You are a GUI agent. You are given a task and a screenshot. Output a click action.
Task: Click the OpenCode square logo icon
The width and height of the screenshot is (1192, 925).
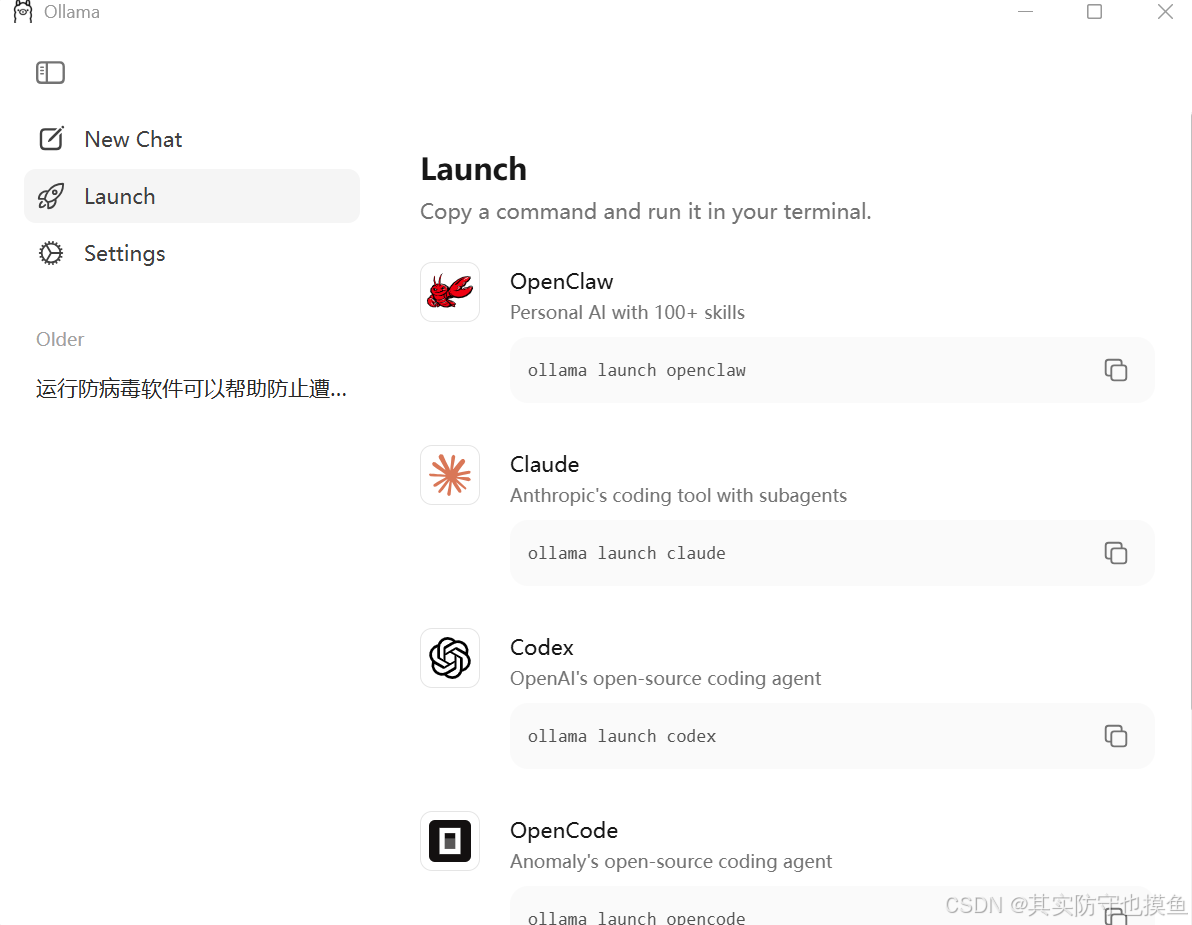[x=450, y=841]
